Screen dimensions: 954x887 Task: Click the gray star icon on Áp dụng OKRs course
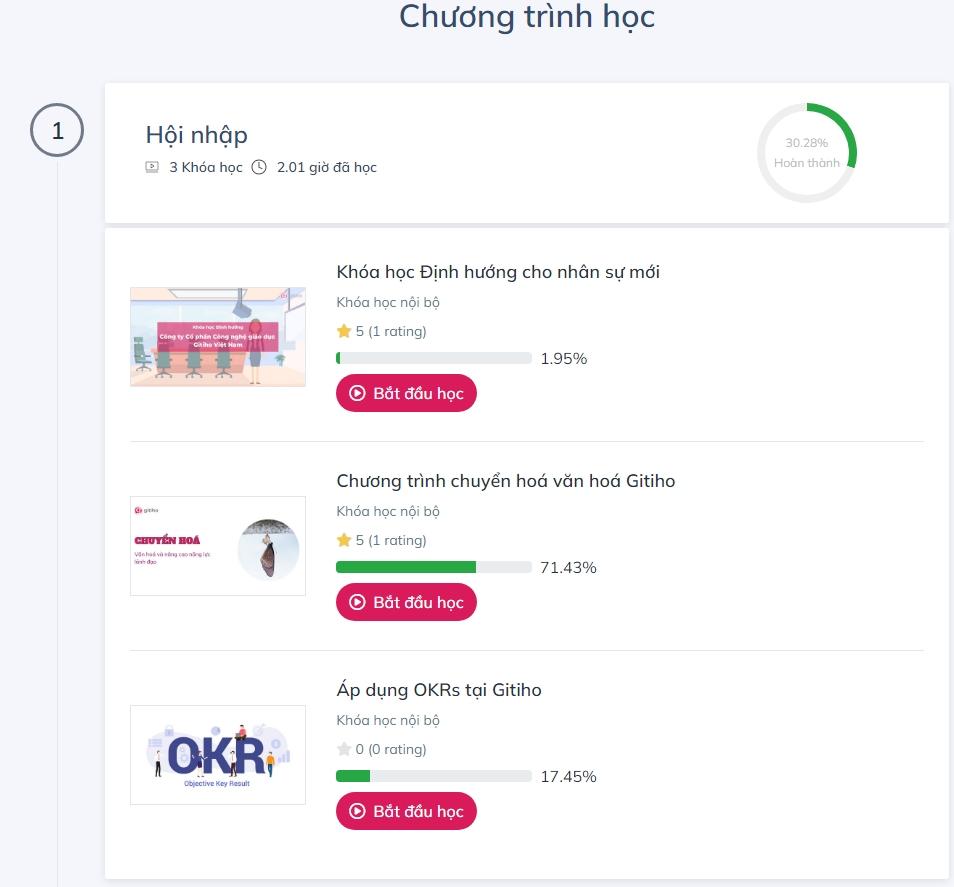coord(344,748)
